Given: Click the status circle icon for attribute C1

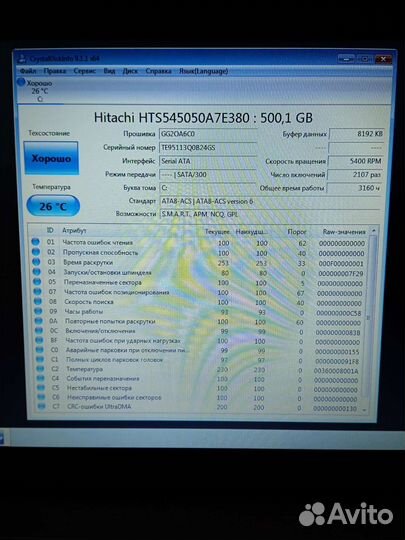Looking at the screenshot, I should (x=40, y=359).
